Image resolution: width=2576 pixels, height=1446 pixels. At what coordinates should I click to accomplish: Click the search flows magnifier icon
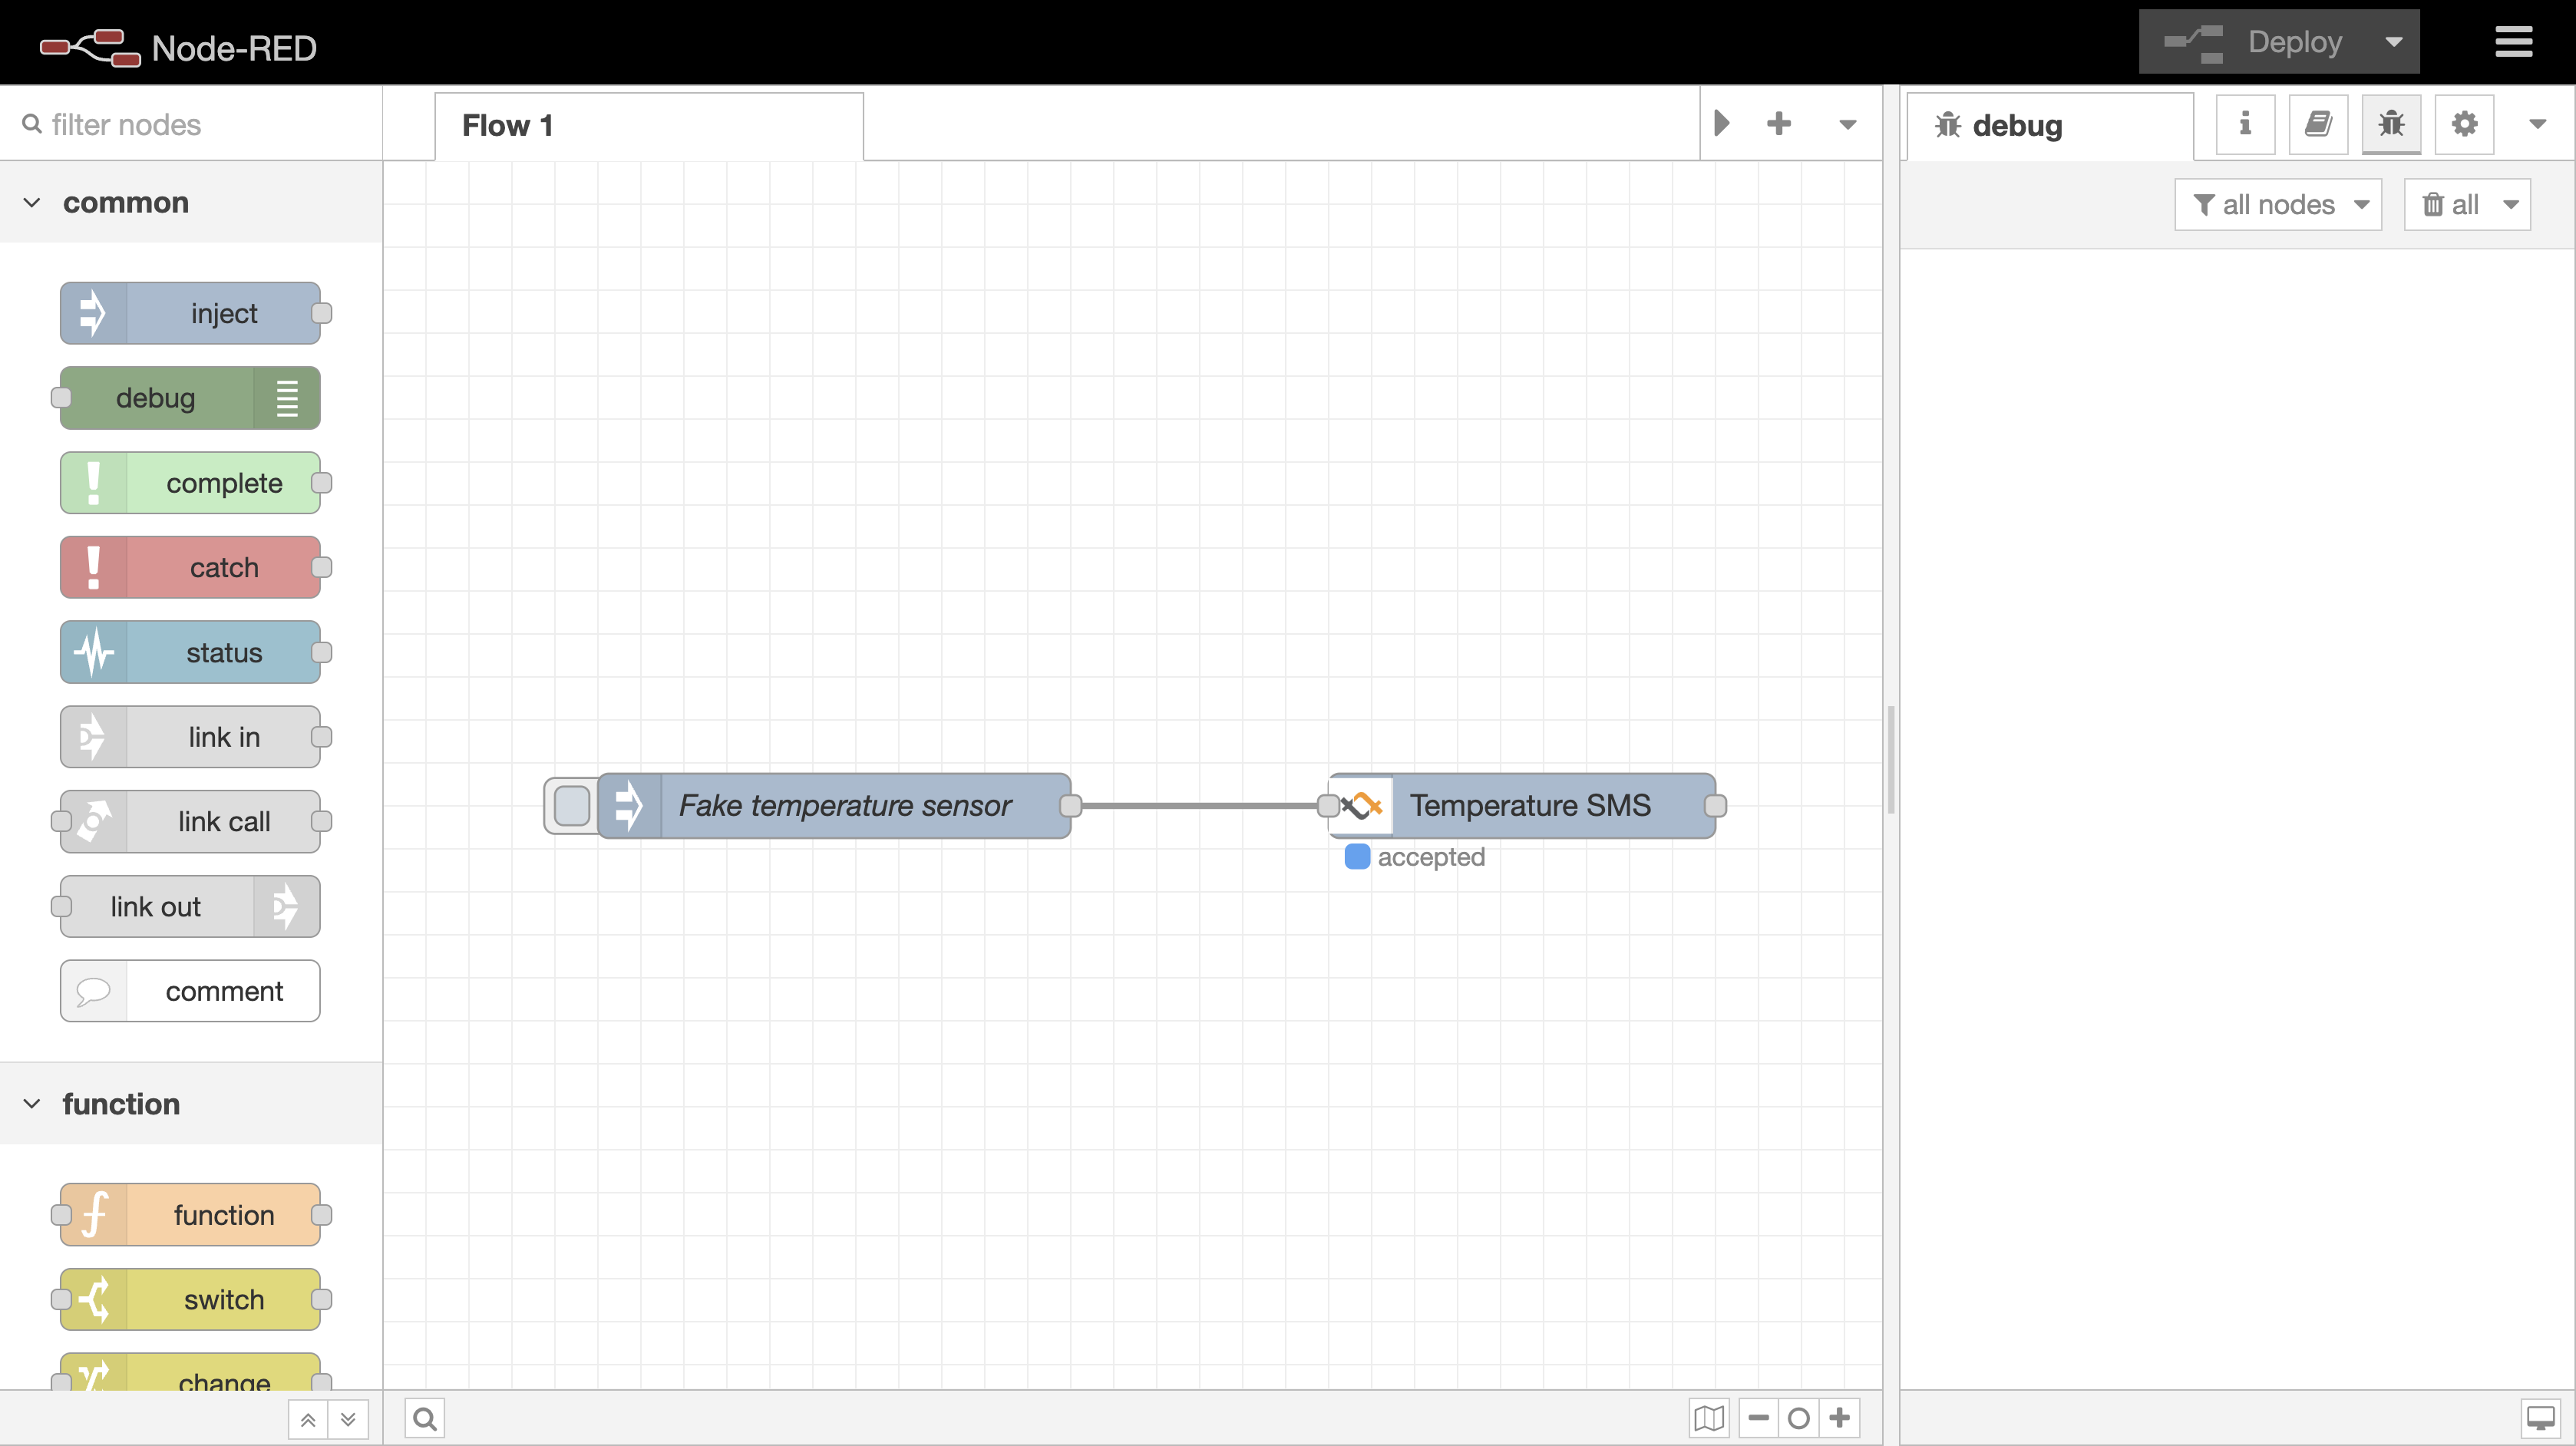(425, 1418)
